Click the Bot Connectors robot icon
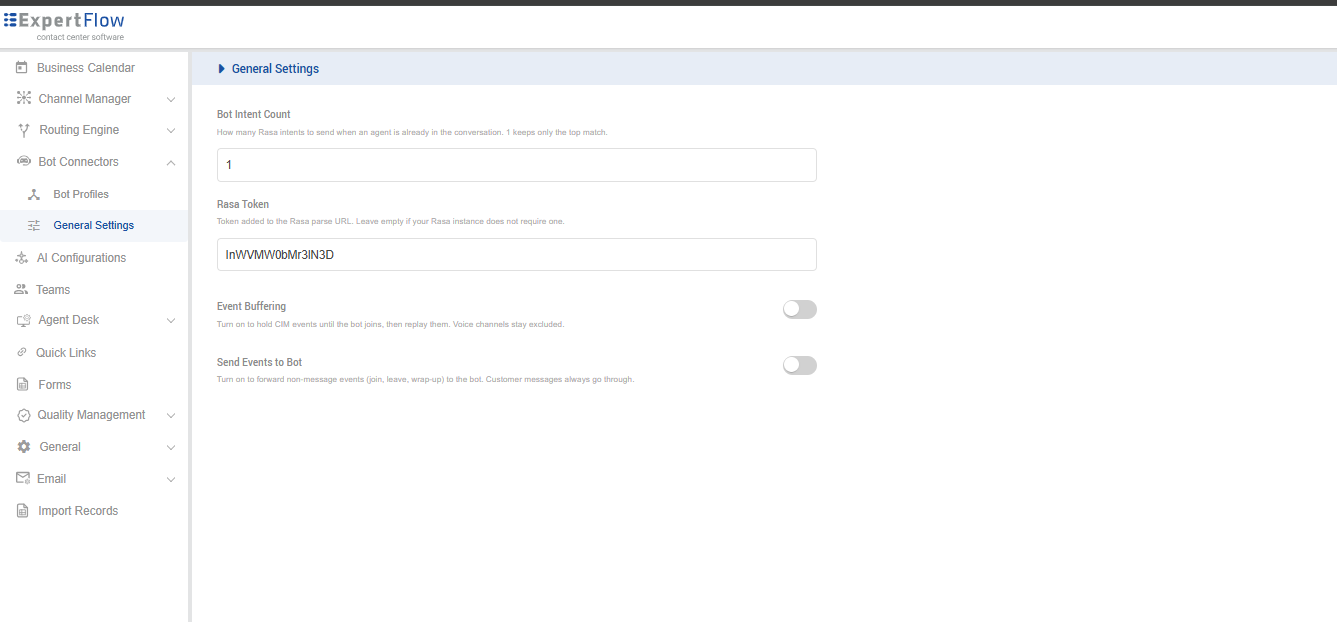 pyautogui.click(x=24, y=161)
